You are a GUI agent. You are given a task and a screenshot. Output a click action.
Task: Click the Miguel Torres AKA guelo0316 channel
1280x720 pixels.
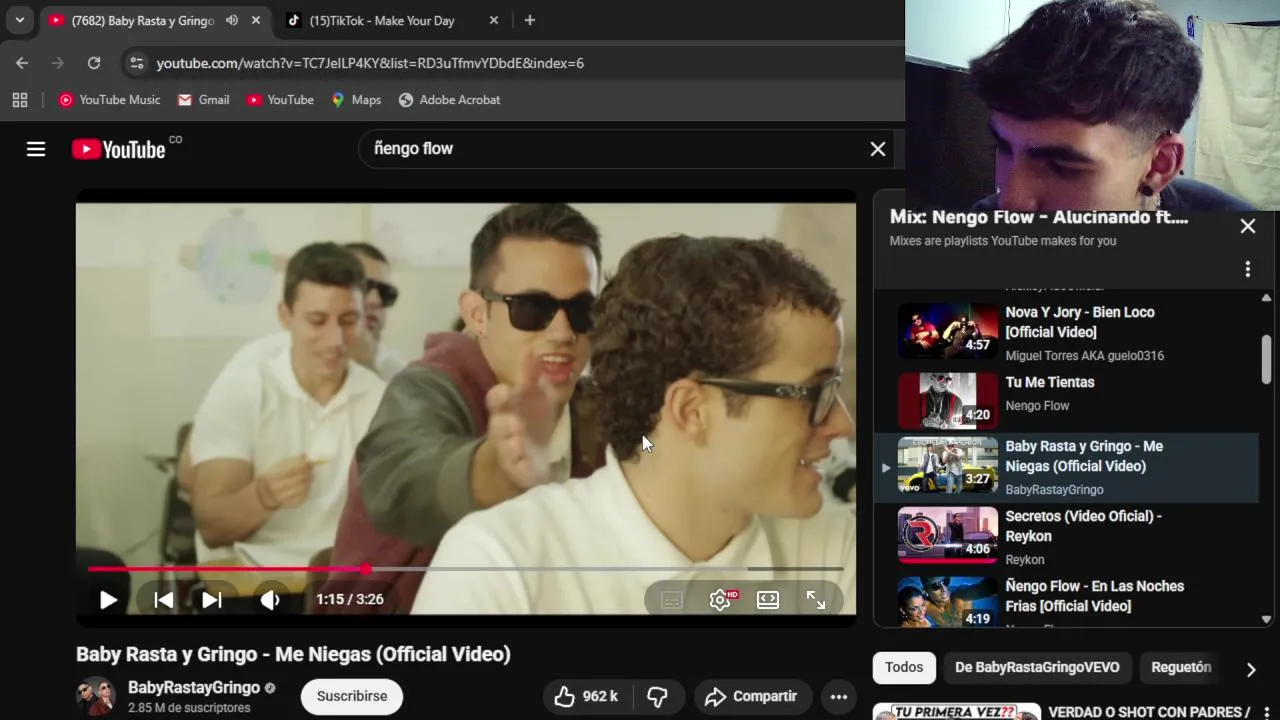[1084, 355]
